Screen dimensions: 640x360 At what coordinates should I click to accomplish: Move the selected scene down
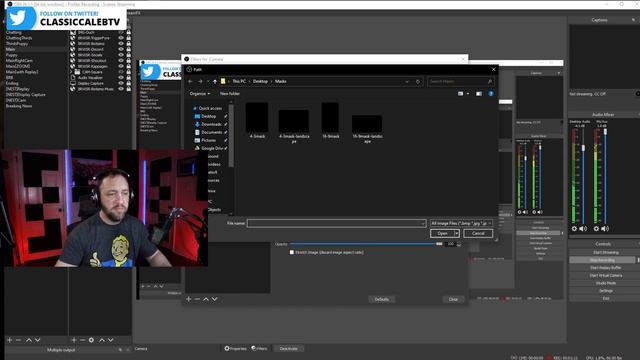(x=38, y=340)
